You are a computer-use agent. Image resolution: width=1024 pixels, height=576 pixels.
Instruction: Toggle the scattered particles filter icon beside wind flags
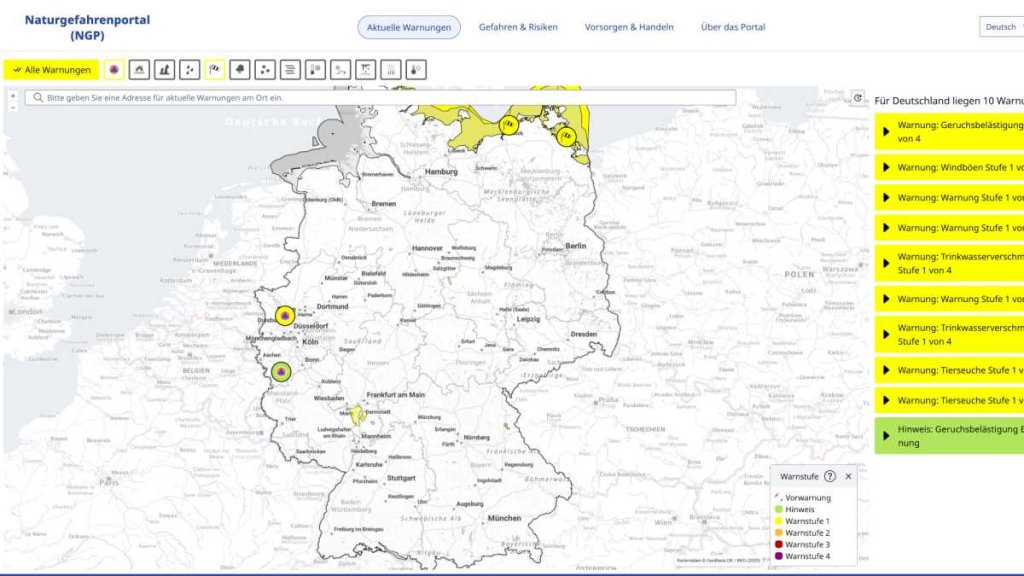point(189,69)
